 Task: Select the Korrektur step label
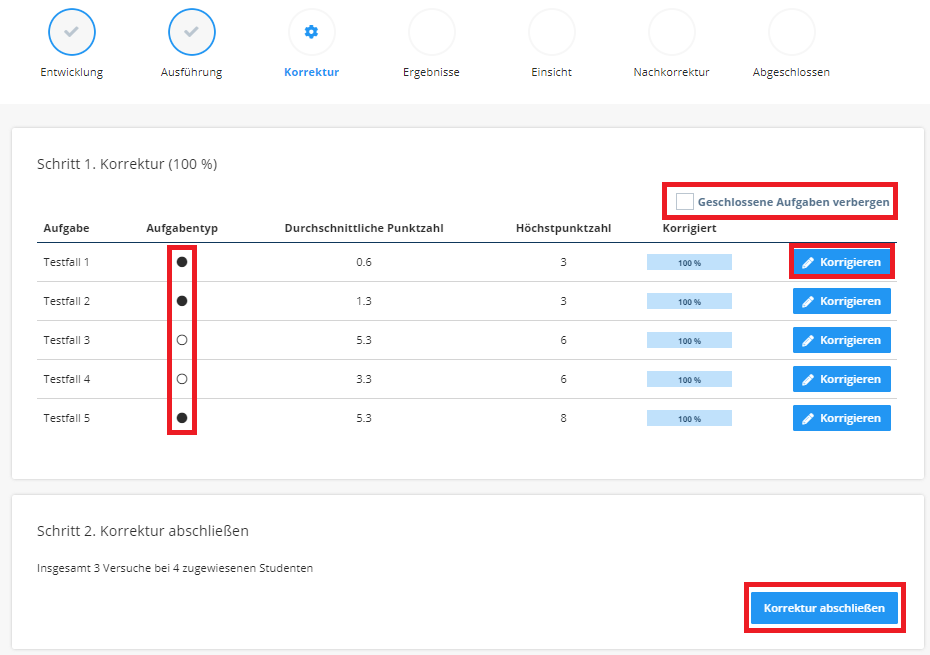(311, 73)
